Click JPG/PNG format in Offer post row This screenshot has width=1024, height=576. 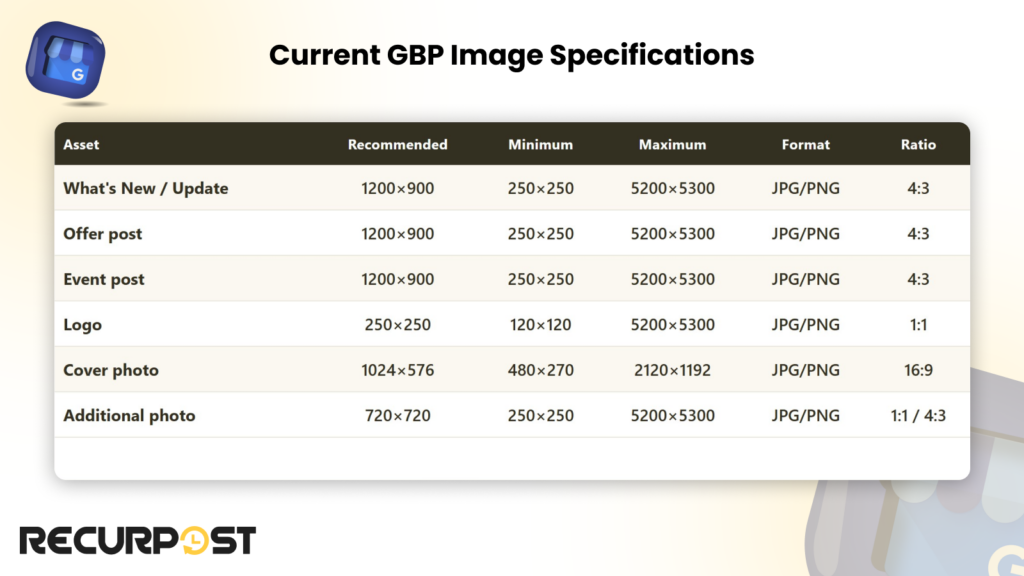(805, 234)
